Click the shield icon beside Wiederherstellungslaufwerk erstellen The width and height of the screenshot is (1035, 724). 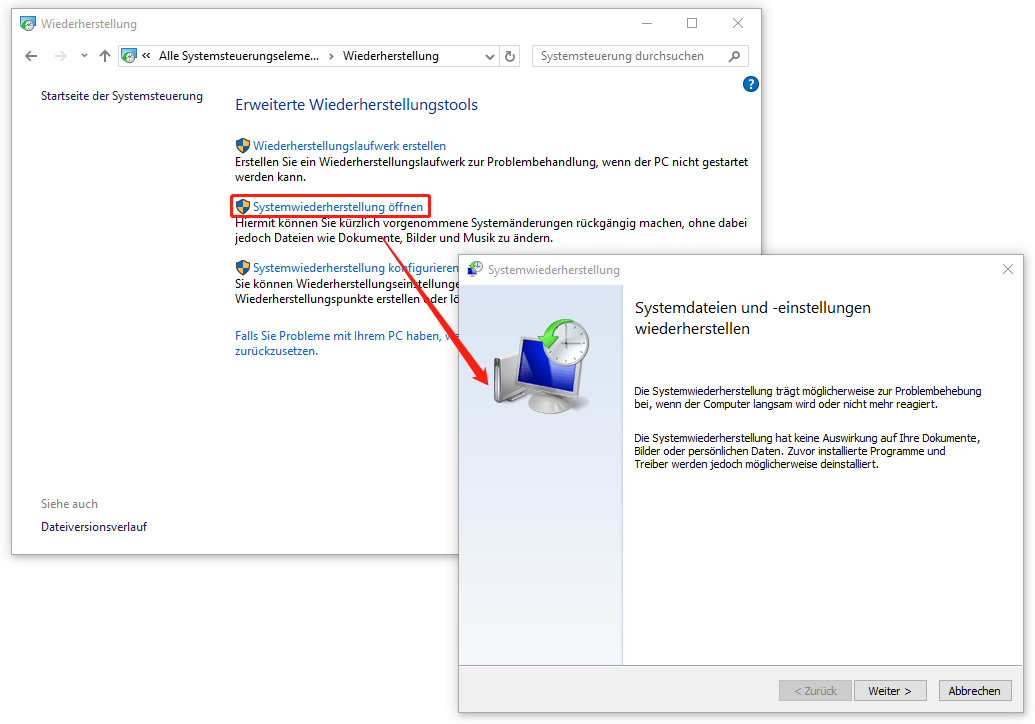pos(242,145)
